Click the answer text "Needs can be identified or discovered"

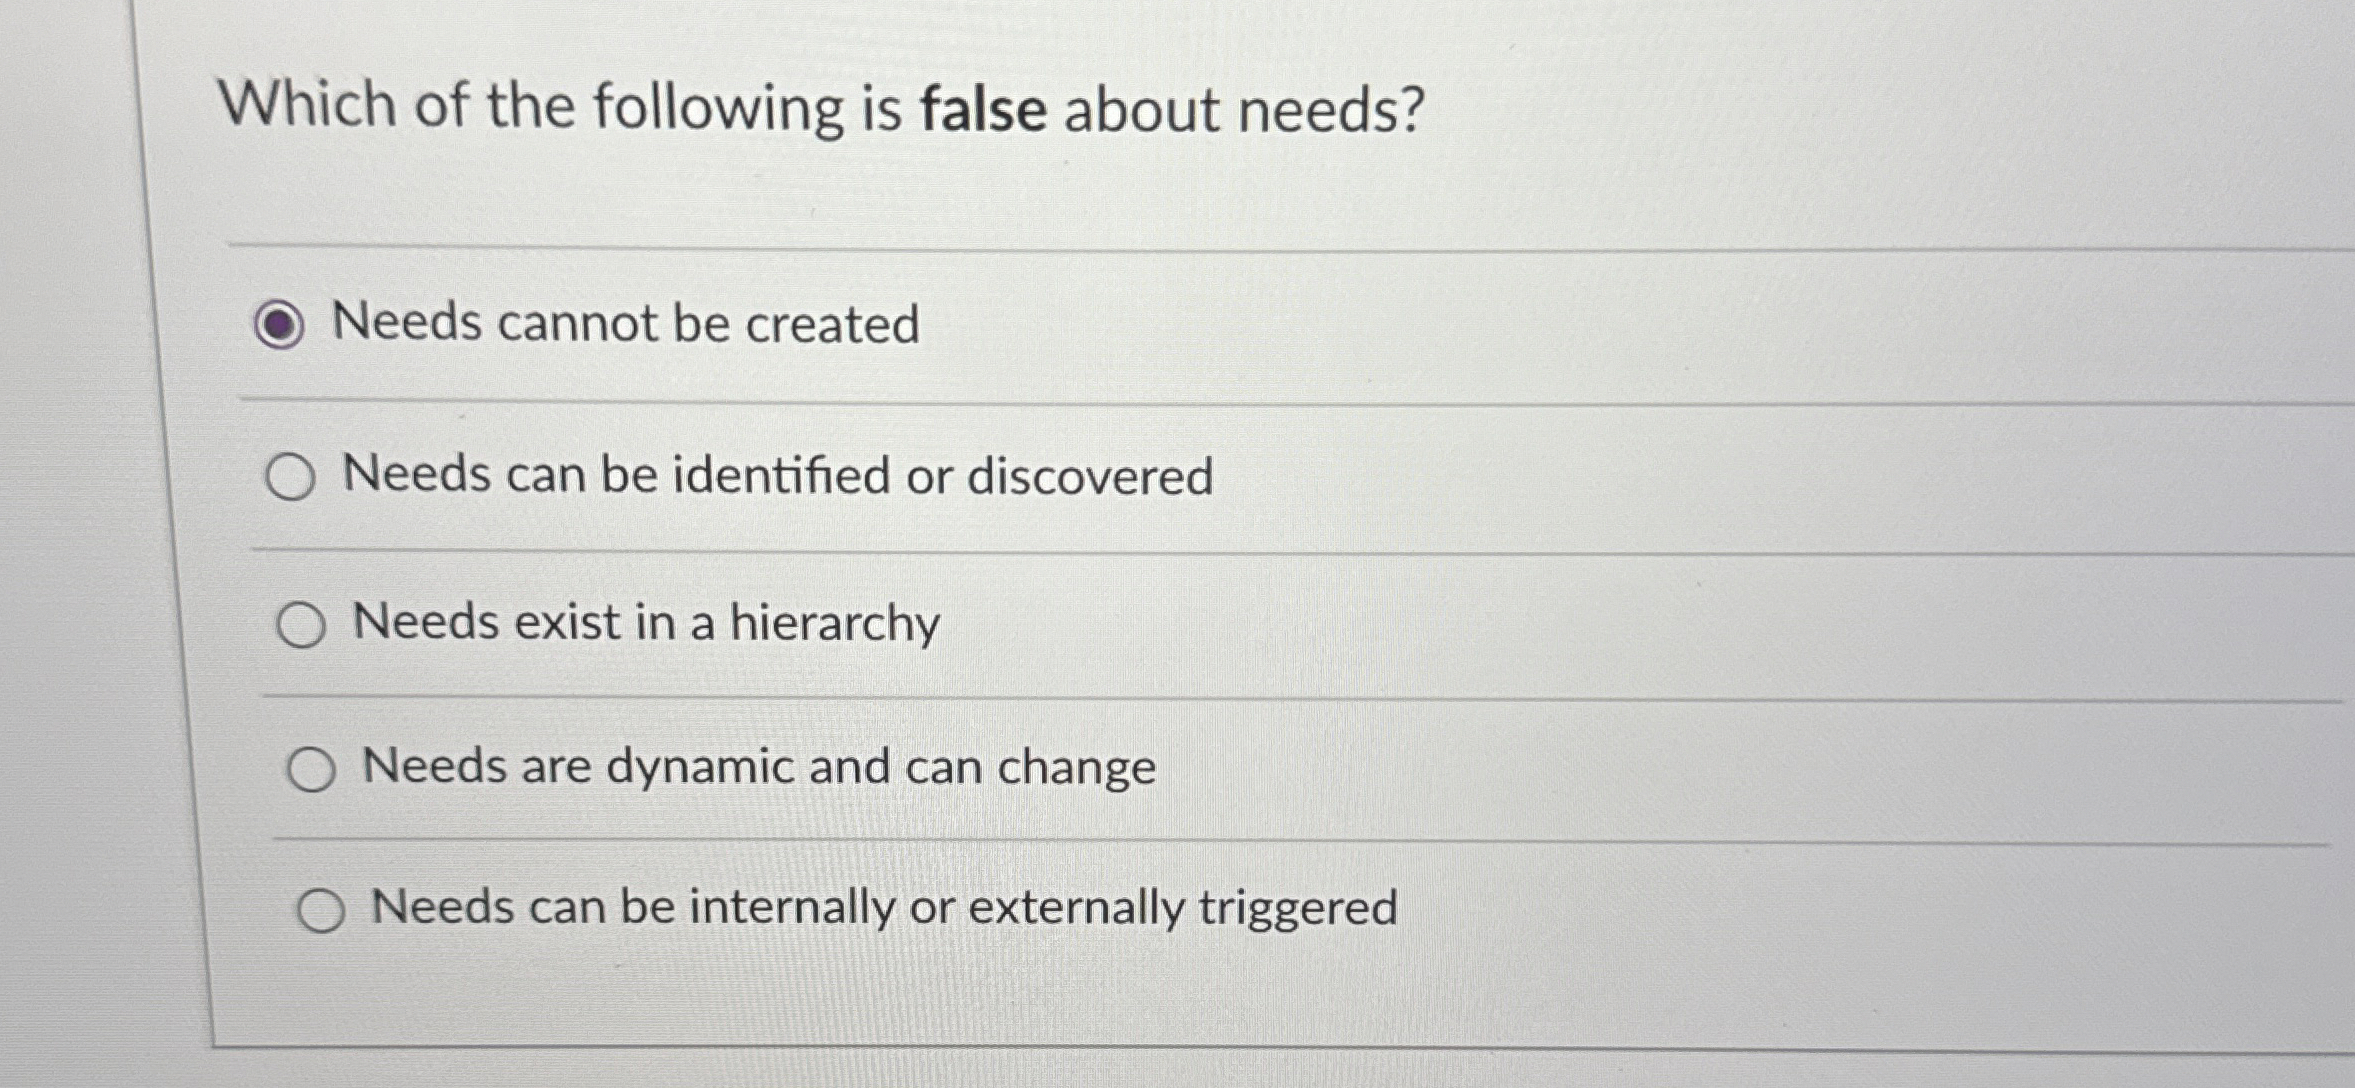click(778, 476)
